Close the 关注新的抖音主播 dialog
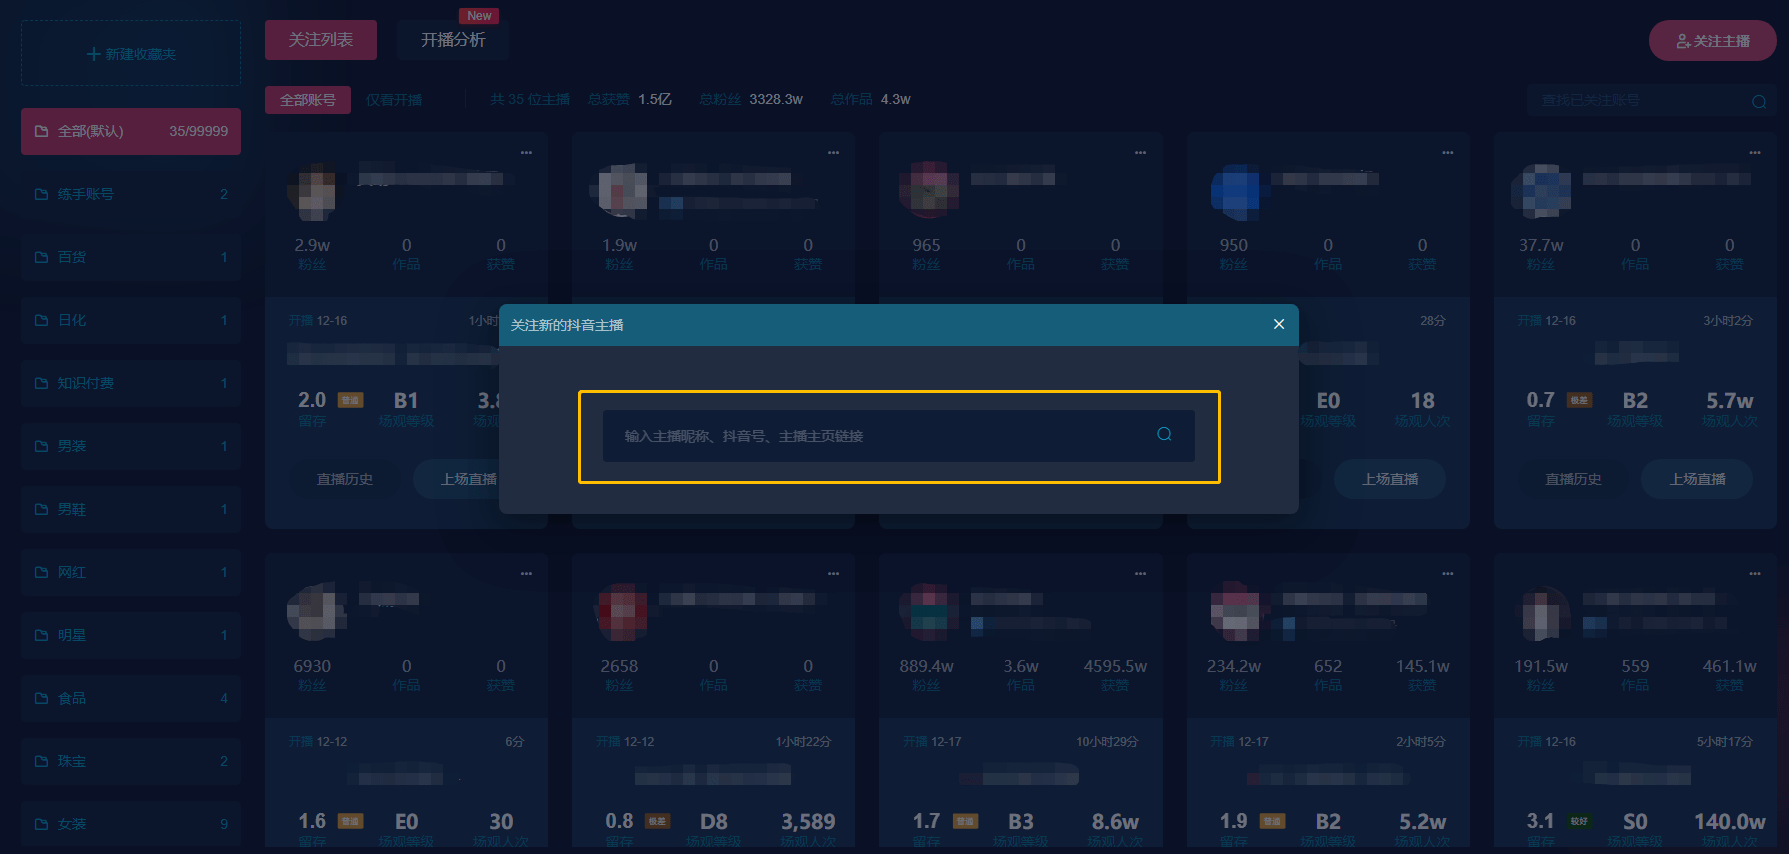The height and width of the screenshot is (854, 1789). tap(1278, 324)
